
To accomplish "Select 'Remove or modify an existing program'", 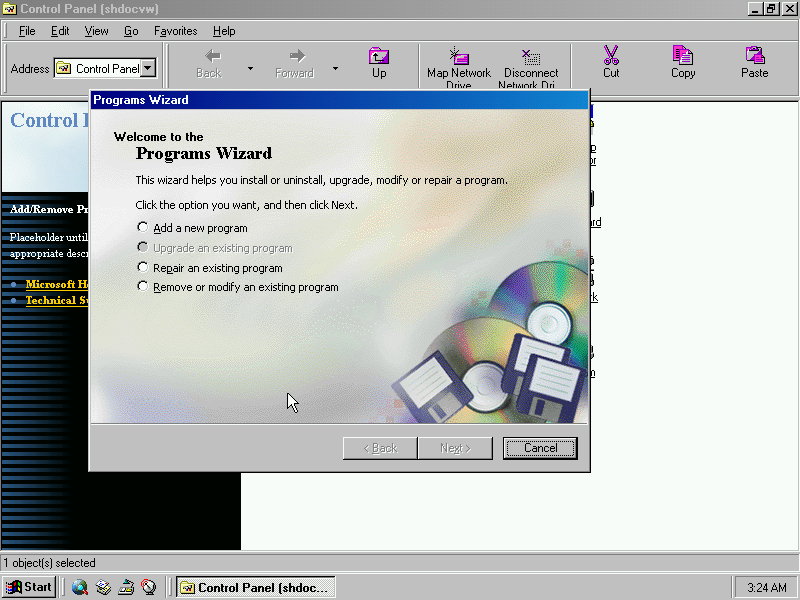I will pyautogui.click(x=143, y=287).
